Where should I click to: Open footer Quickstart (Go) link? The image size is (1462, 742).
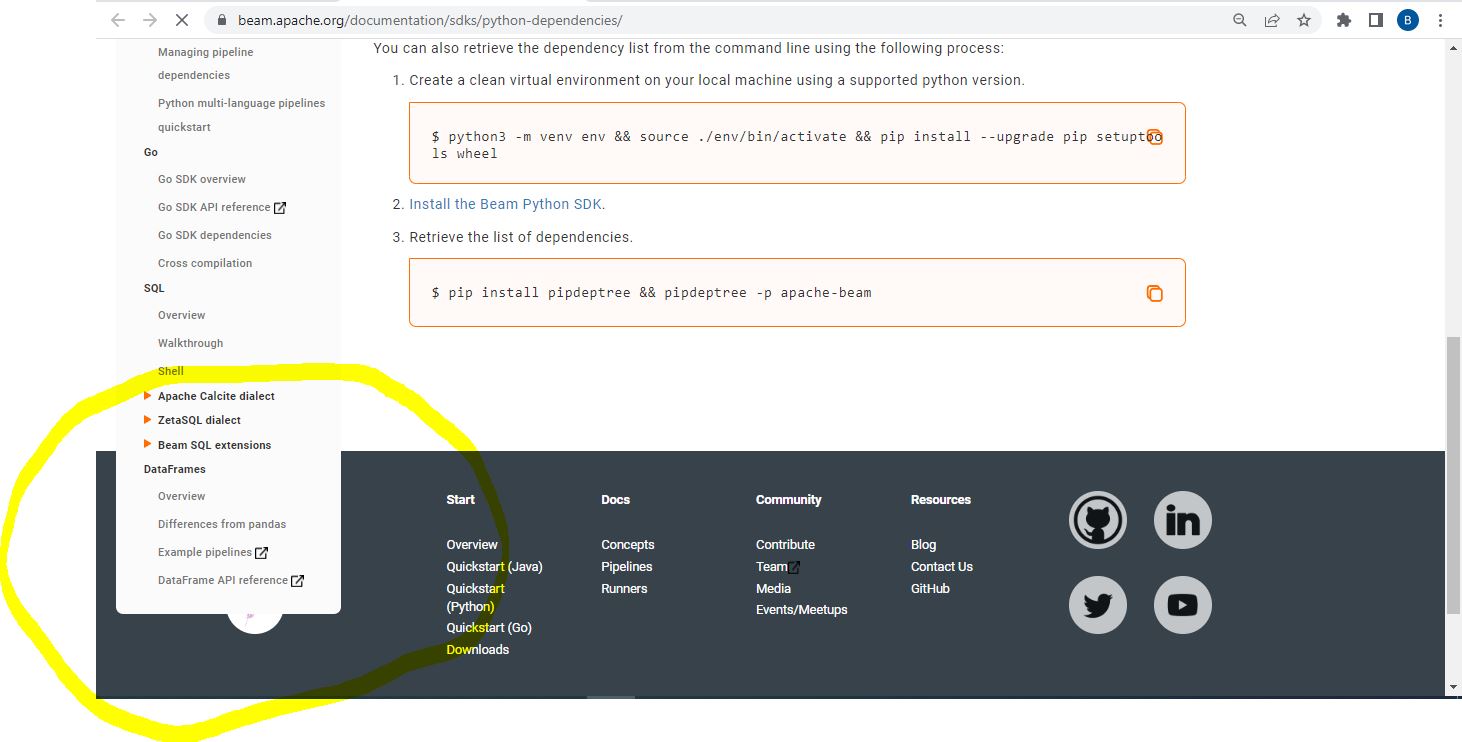point(489,628)
